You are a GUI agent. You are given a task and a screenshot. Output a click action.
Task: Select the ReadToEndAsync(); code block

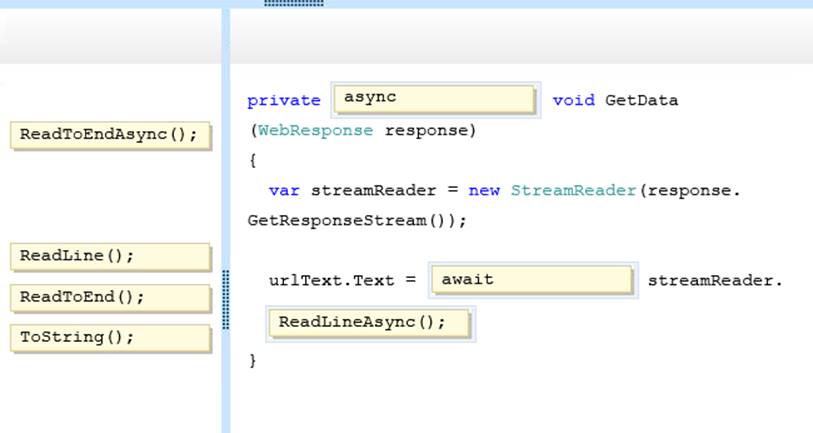click(110, 135)
